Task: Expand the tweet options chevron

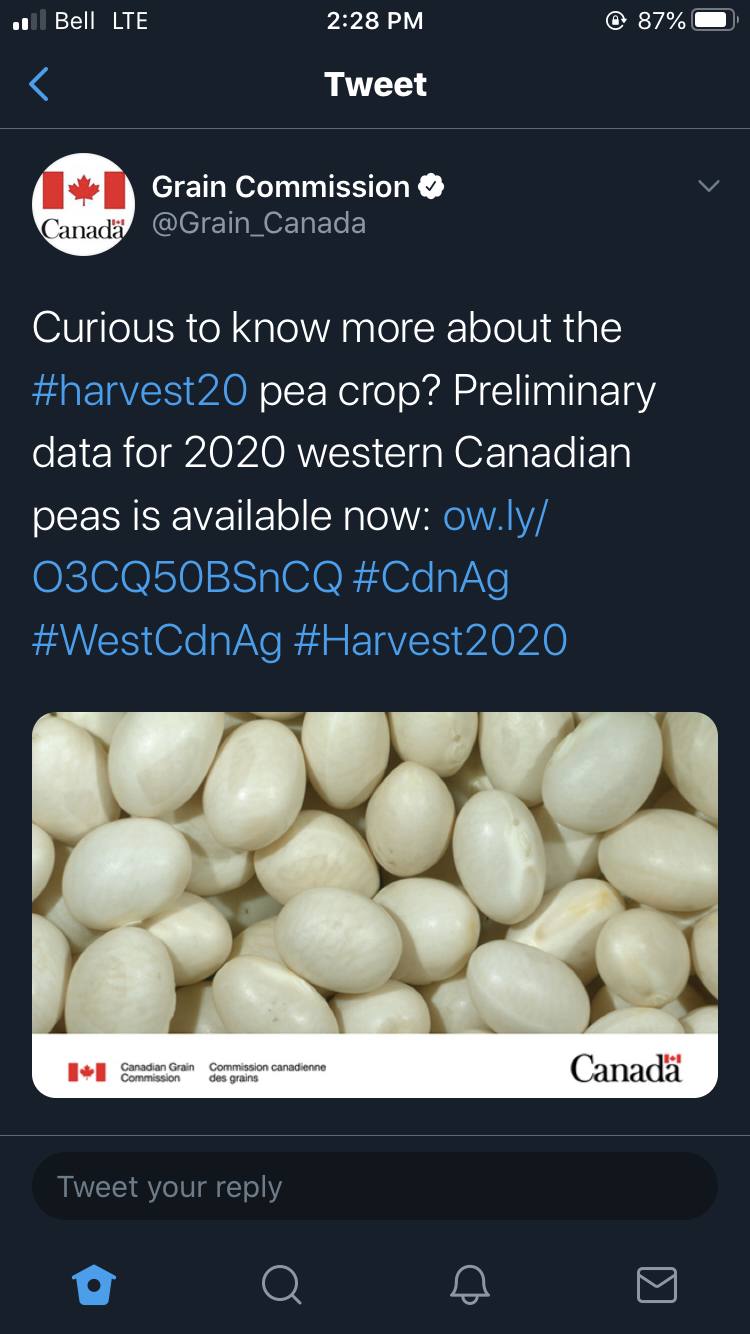Action: [708, 186]
